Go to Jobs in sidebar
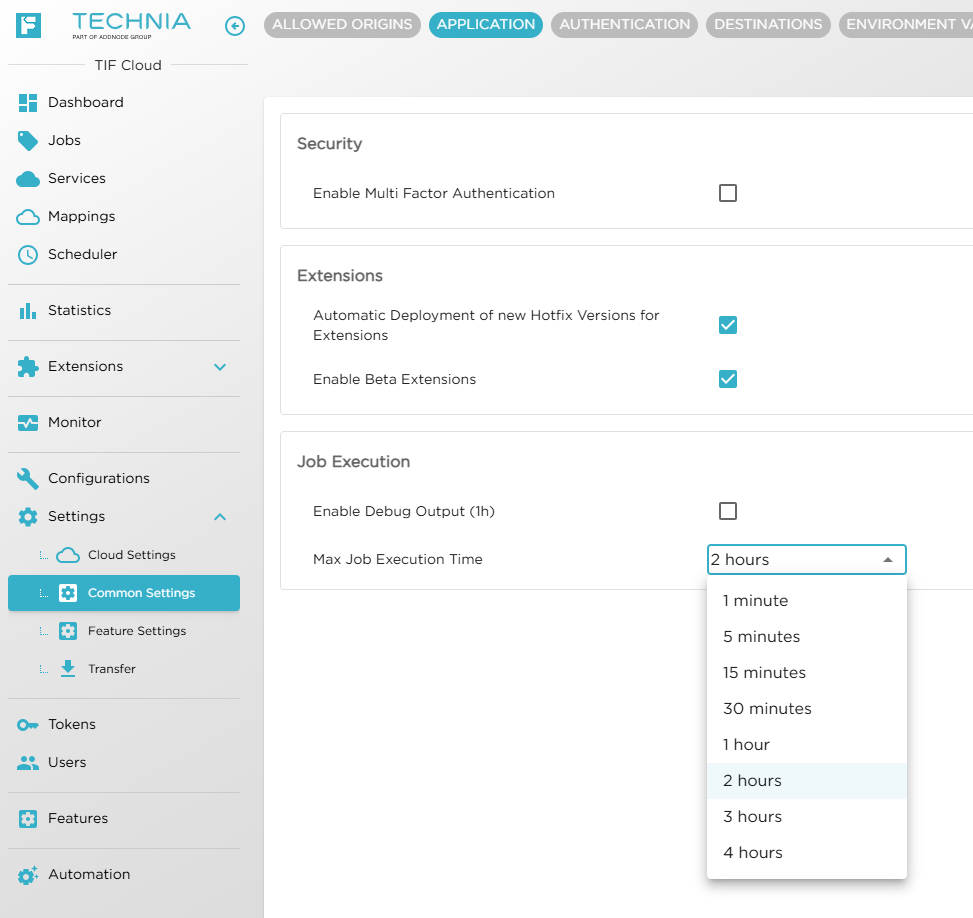Screen dimensions: 973x918 [65, 140]
